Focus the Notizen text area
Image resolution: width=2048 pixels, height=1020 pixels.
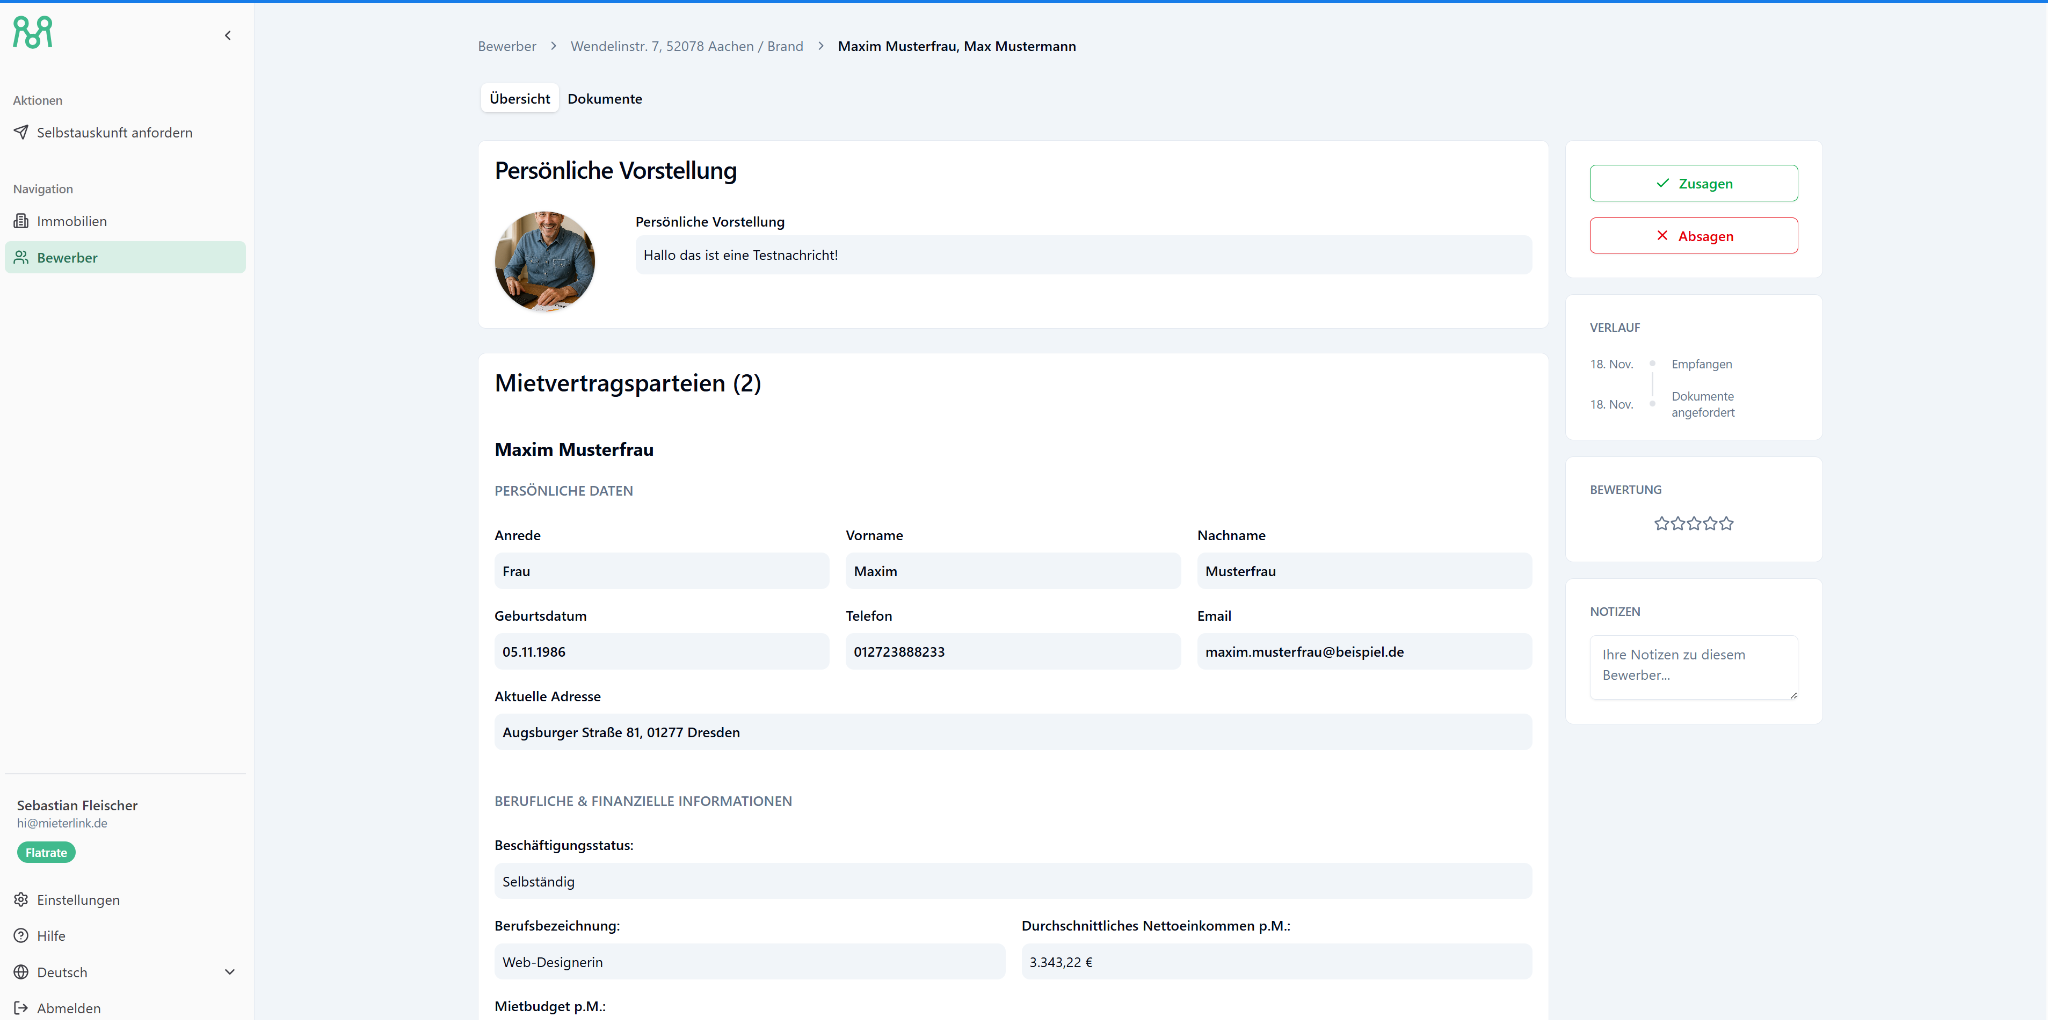pos(1693,666)
